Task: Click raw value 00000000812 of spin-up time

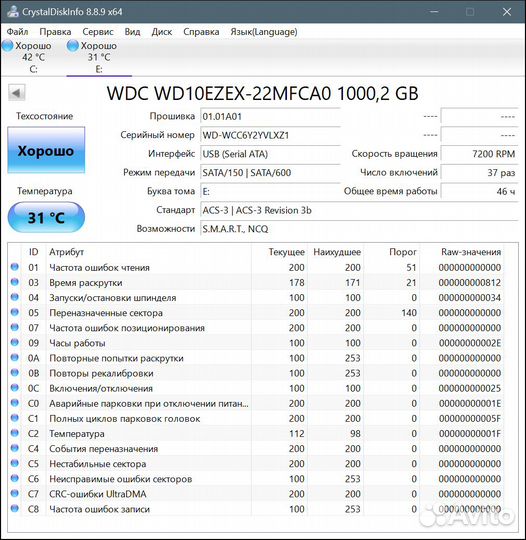Action: point(470,283)
